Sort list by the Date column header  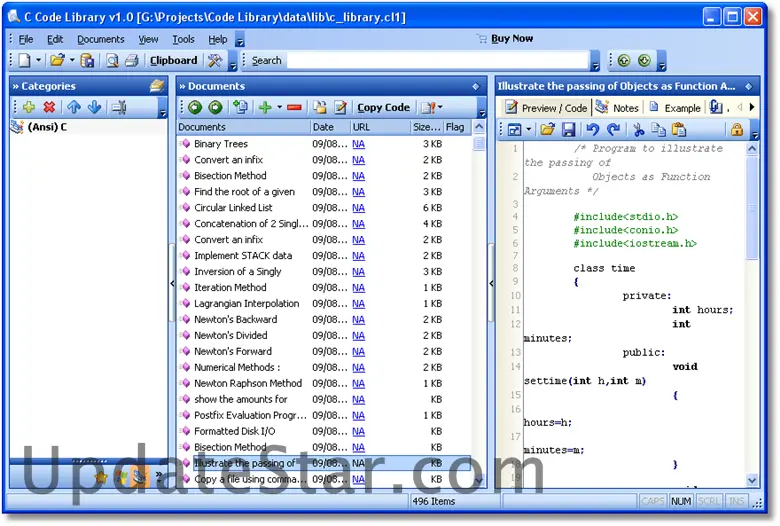330,127
